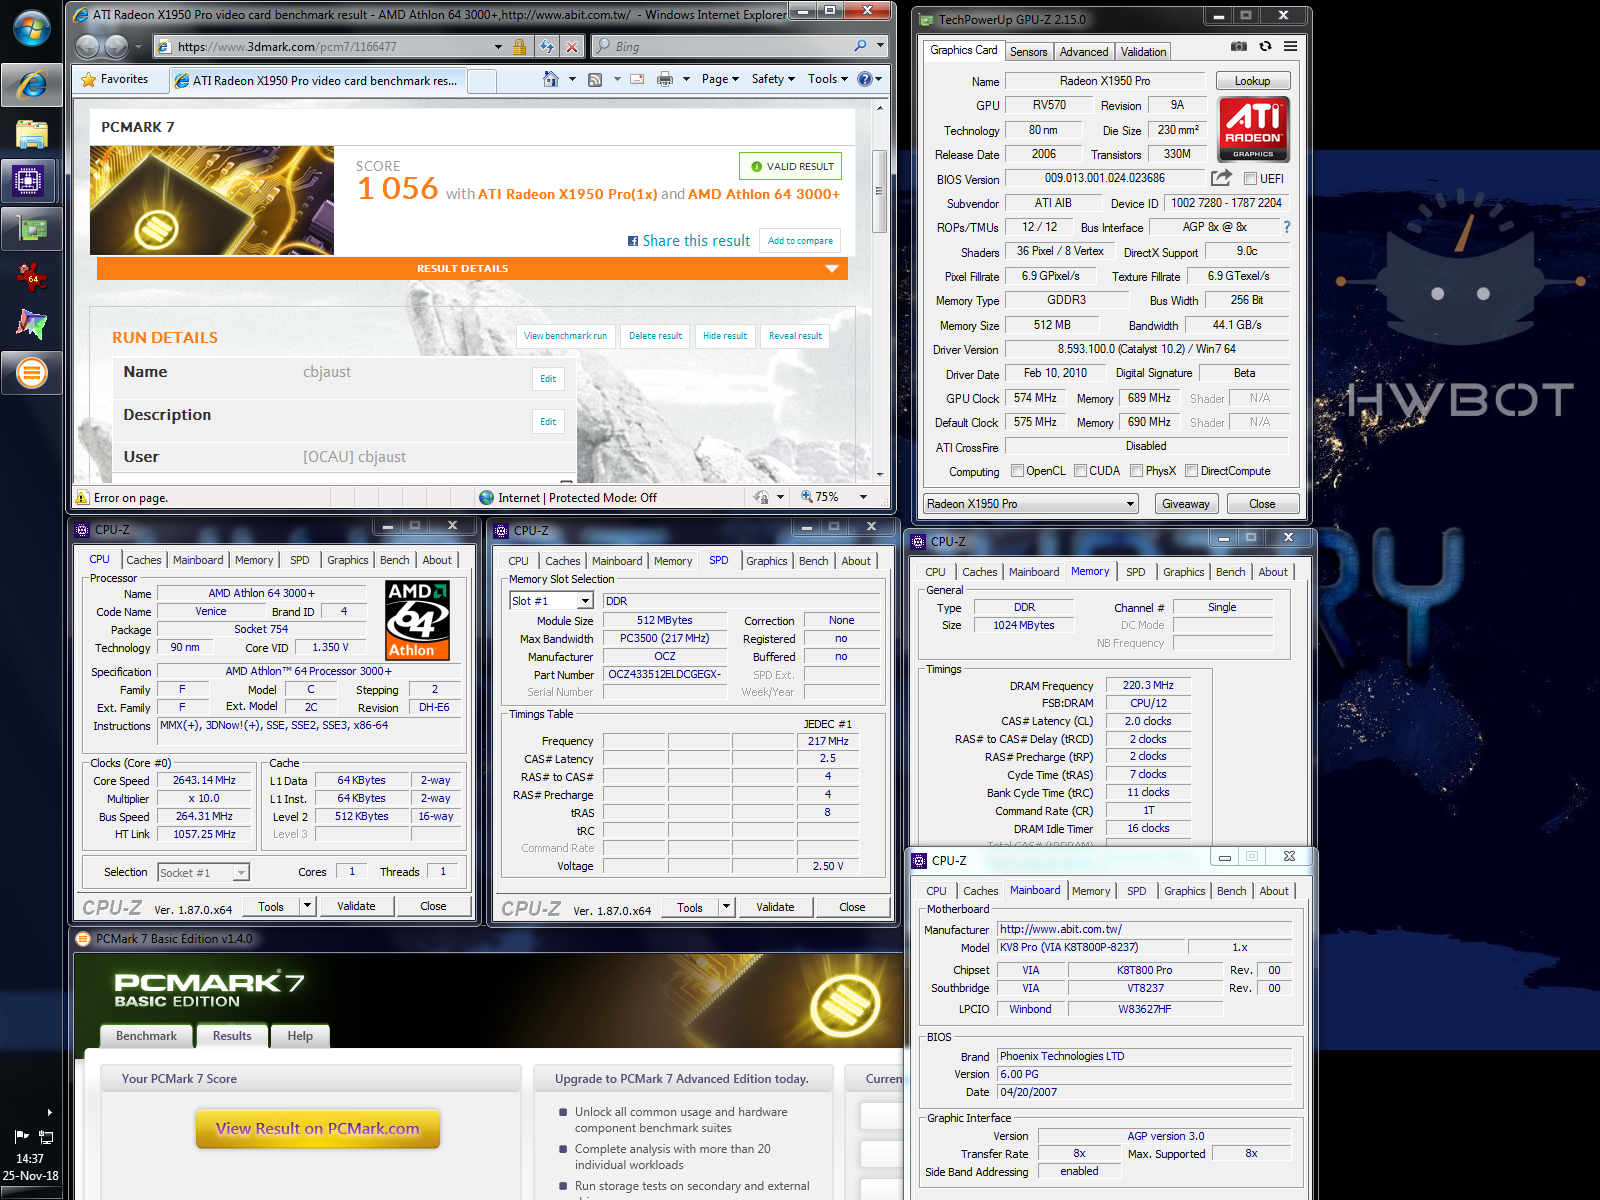Open the Graphics tab in CPU-Z Mainboard window
The height and width of the screenshot is (1200, 1600).
(1184, 891)
